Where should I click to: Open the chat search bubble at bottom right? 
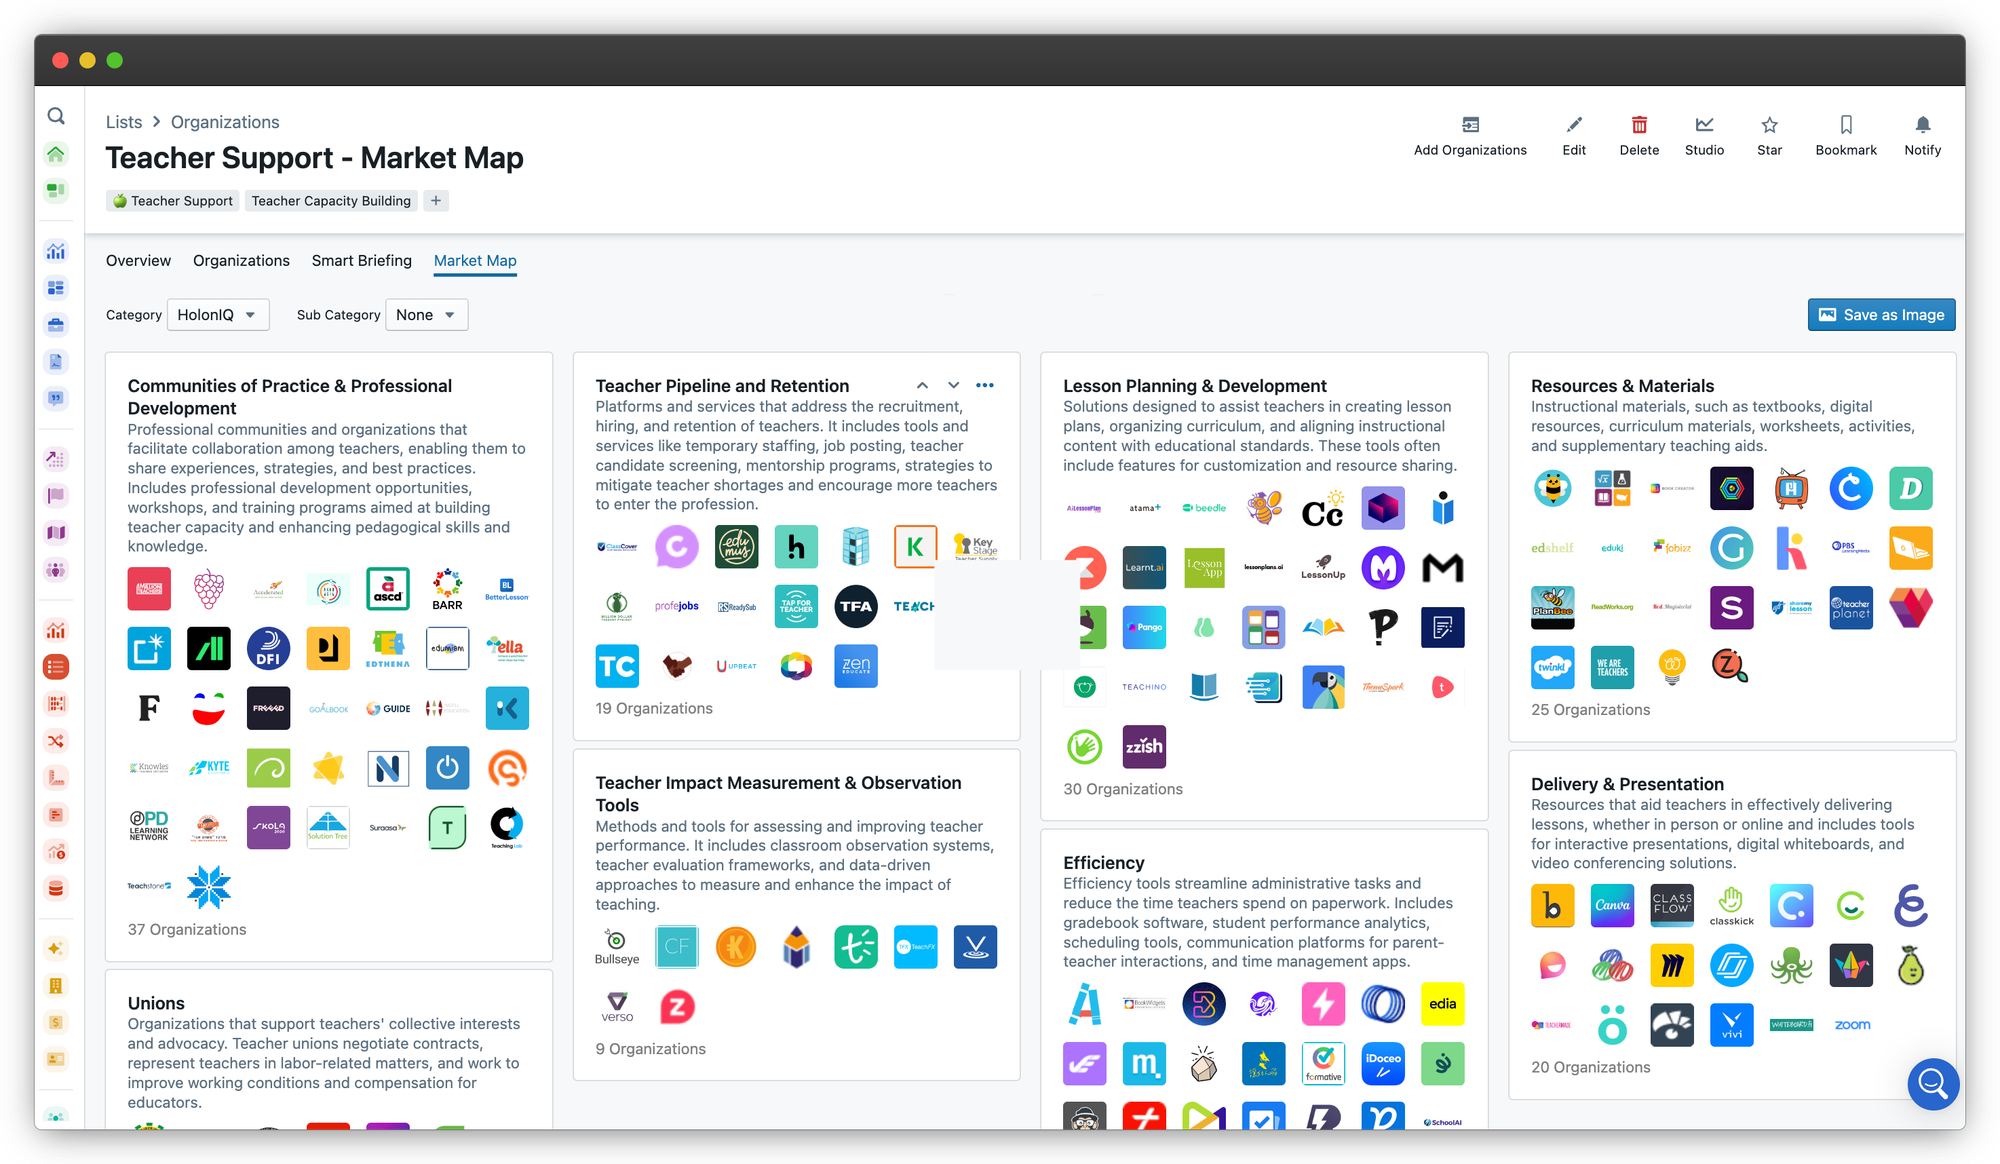pos(1933,1083)
